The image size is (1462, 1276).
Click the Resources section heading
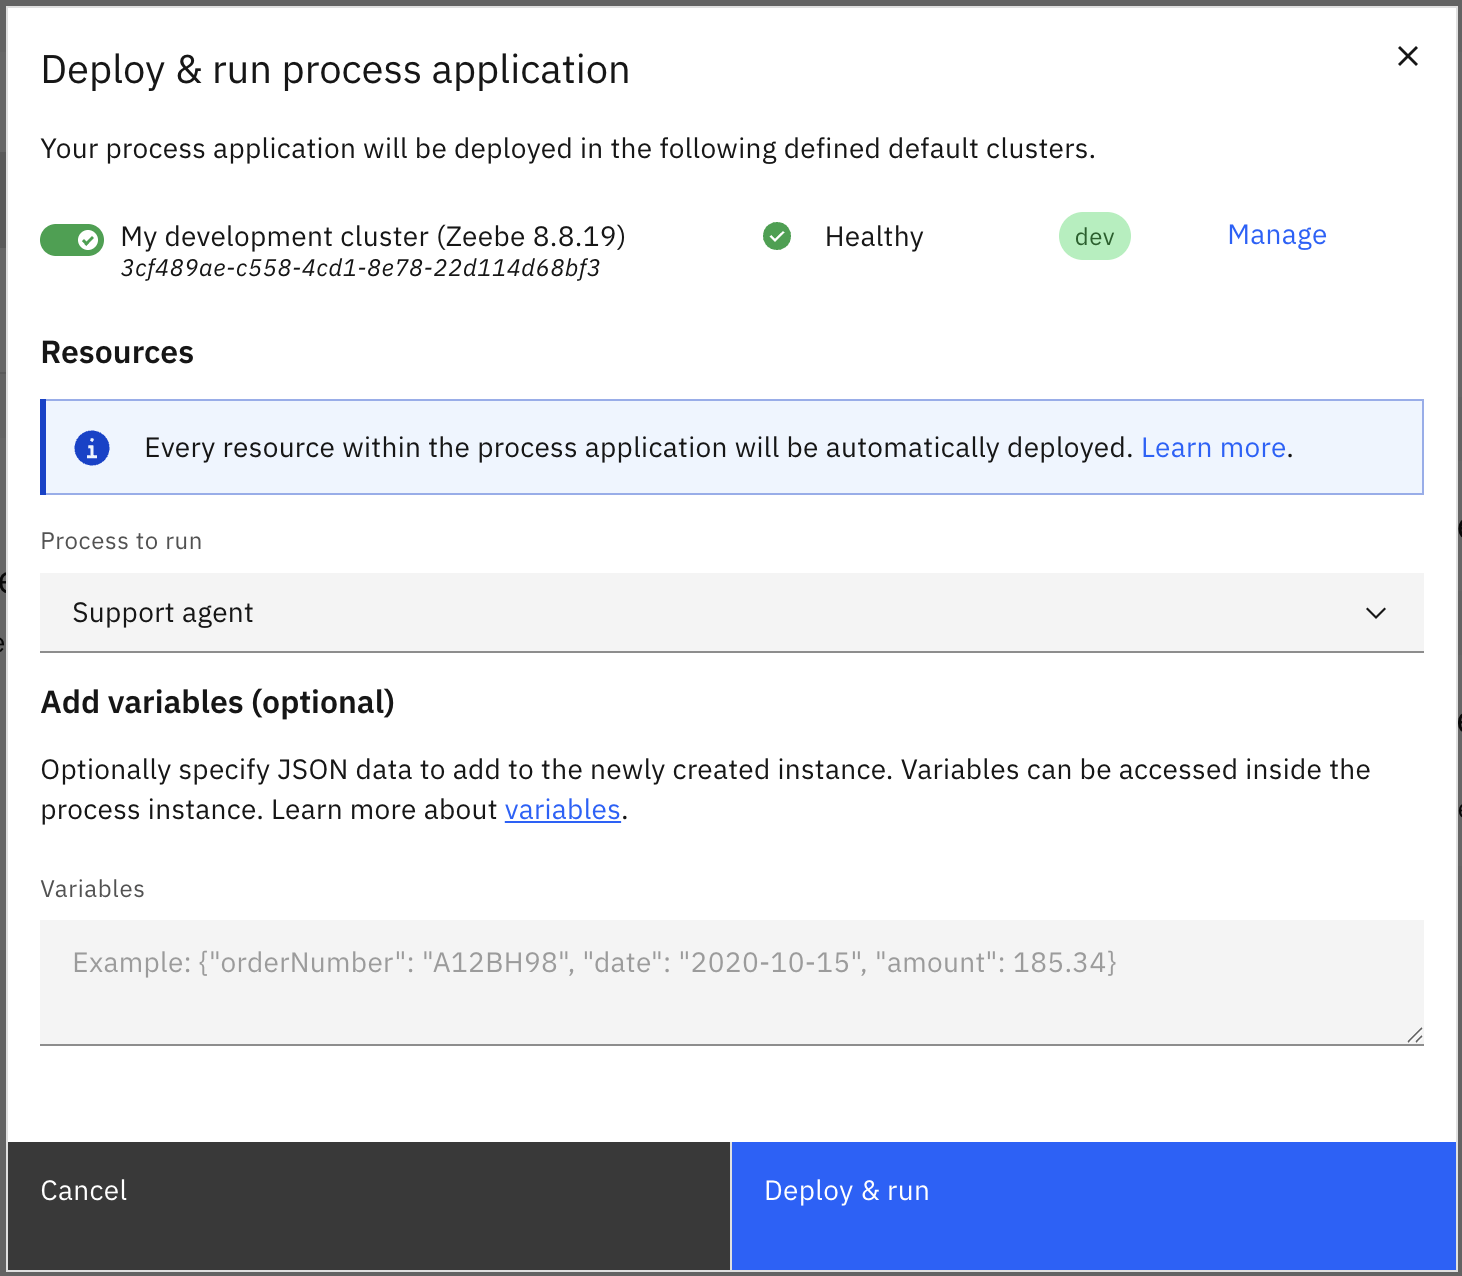117,353
